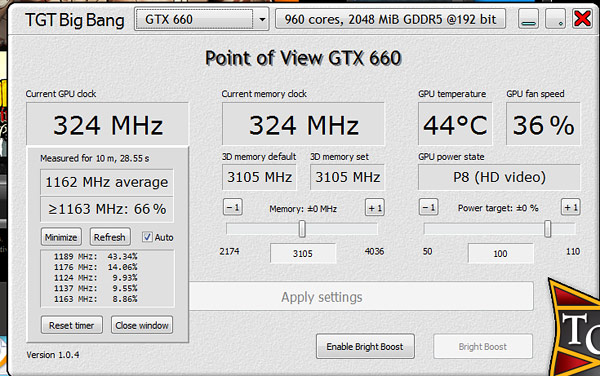Increase power target with +1 button
Image resolution: width=600 pixels, height=376 pixels.
(571, 207)
